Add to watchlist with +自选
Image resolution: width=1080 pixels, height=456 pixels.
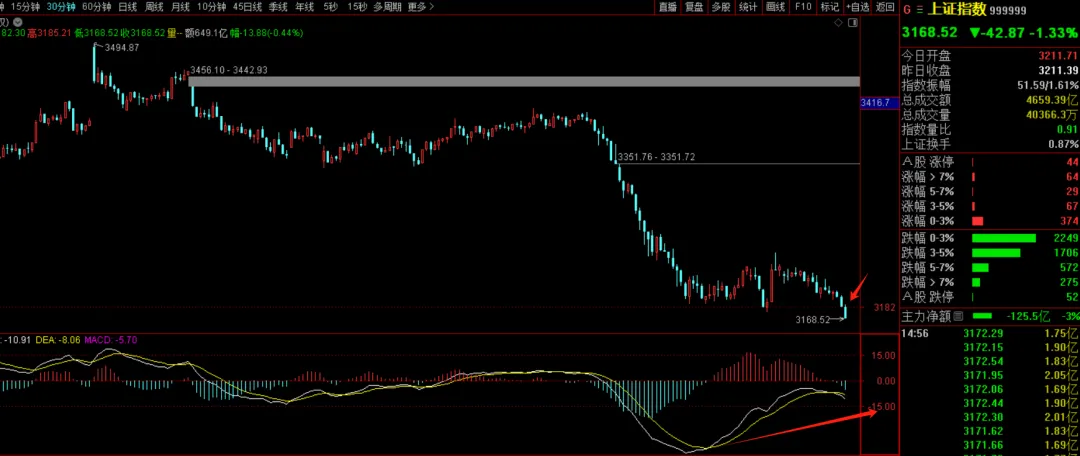click(858, 7)
